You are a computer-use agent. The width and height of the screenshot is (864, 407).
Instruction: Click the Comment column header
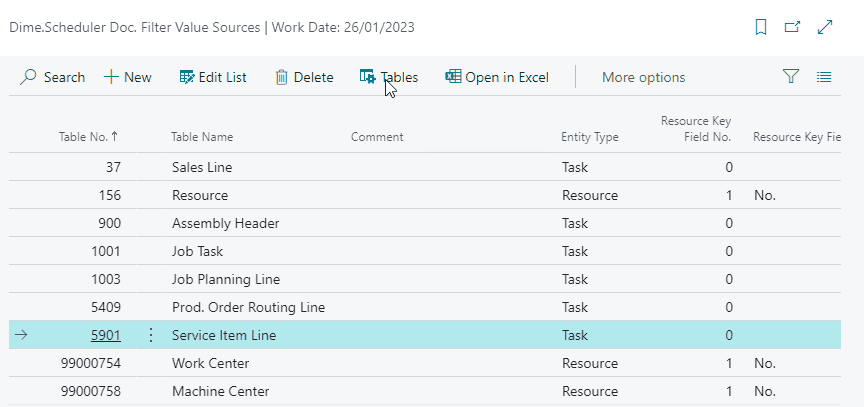(x=377, y=137)
